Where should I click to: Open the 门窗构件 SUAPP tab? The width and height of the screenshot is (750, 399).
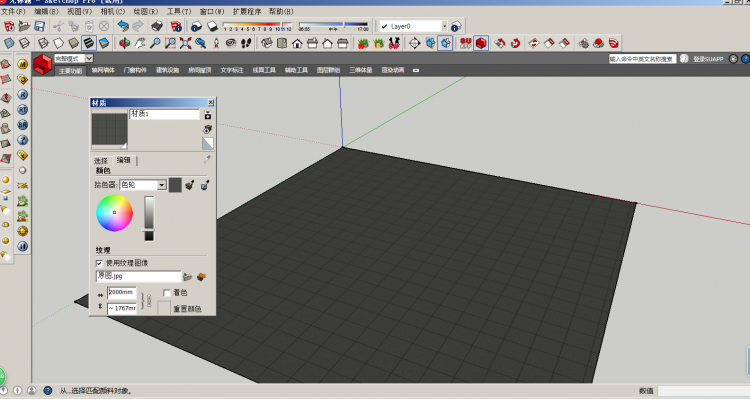(x=135, y=70)
